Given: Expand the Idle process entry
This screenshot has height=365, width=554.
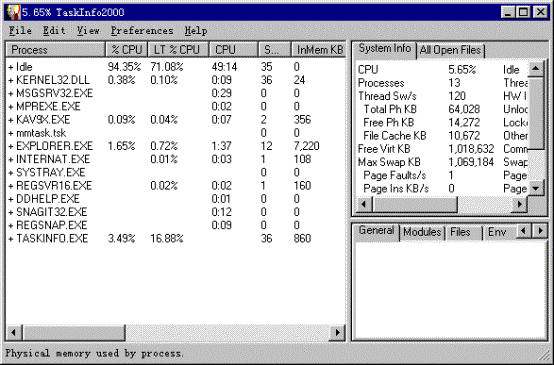Looking at the screenshot, I should click(11, 67).
